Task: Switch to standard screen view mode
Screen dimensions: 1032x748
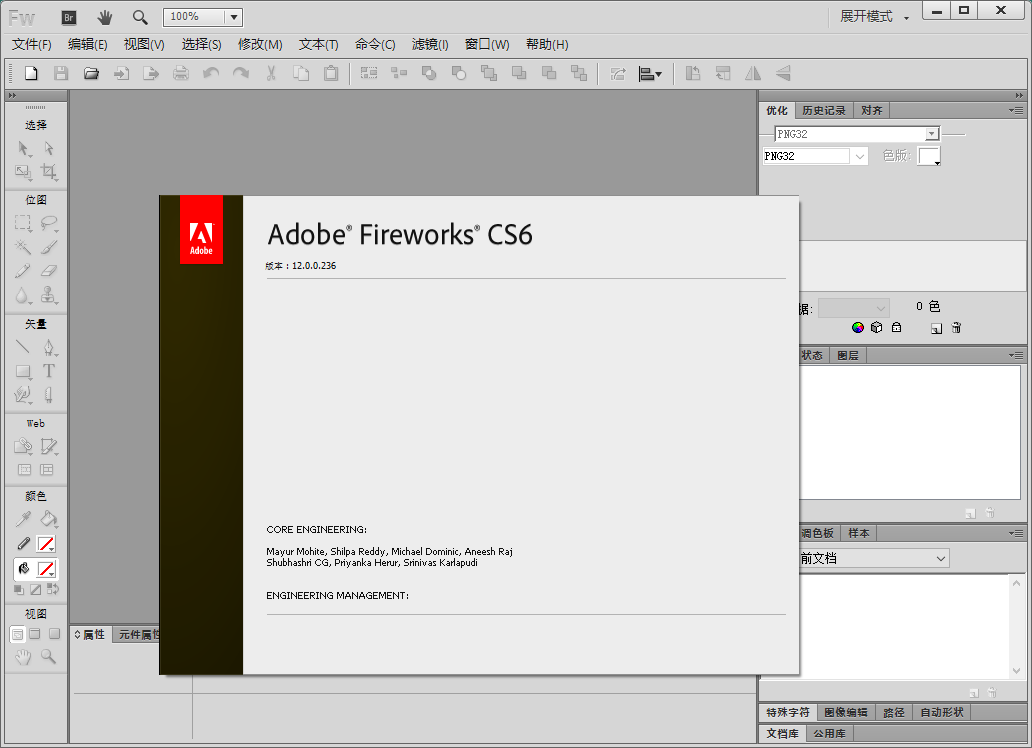Action: click(17, 634)
